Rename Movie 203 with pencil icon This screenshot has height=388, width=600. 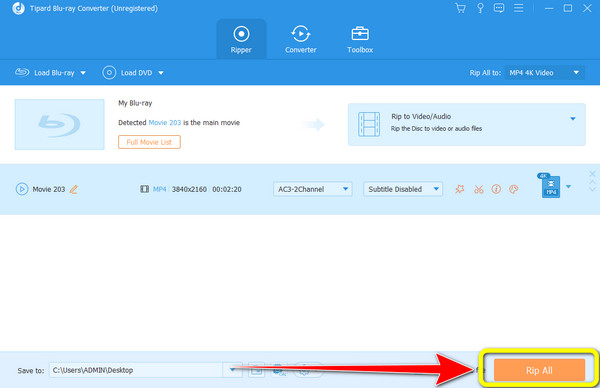73,189
